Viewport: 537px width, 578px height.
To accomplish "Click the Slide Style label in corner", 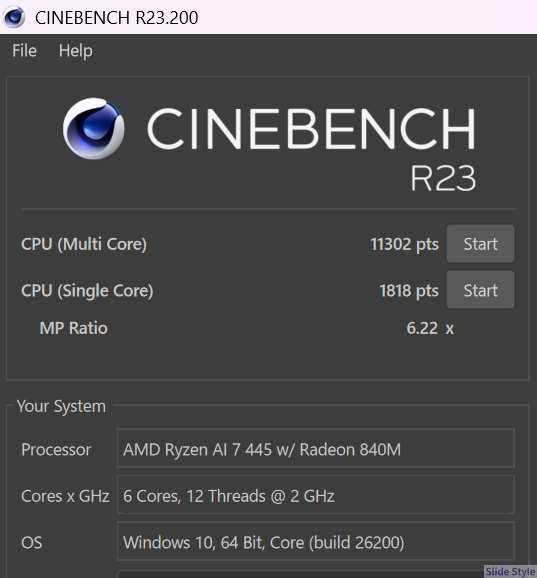I will [510, 571].
